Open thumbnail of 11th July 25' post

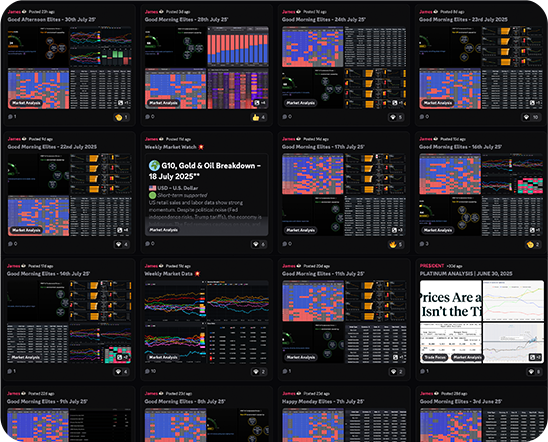[x=344, y=322]
